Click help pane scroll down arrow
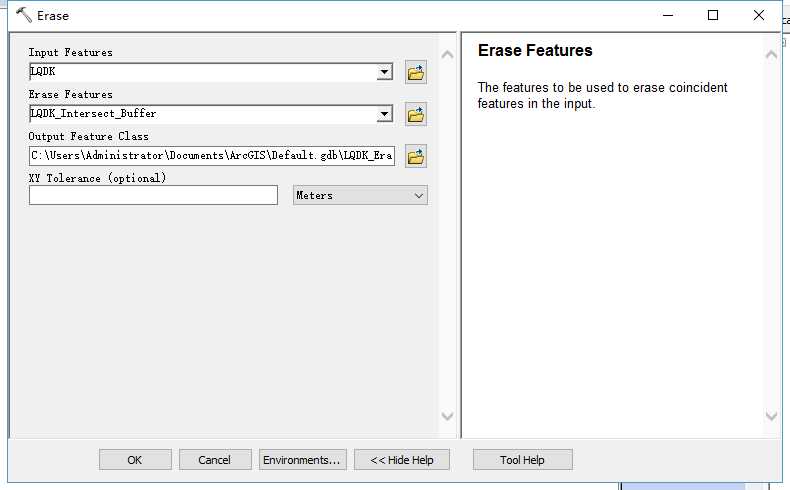 pos(771,416)
